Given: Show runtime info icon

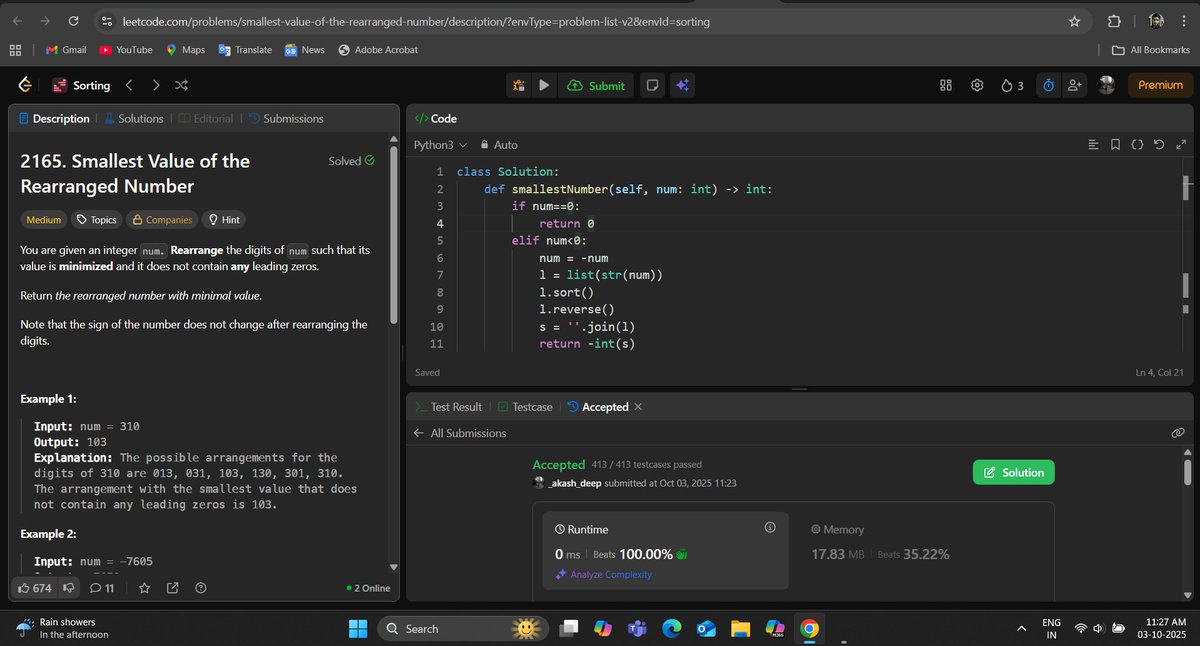Looking at the screenshot, I should coord(769,527).
